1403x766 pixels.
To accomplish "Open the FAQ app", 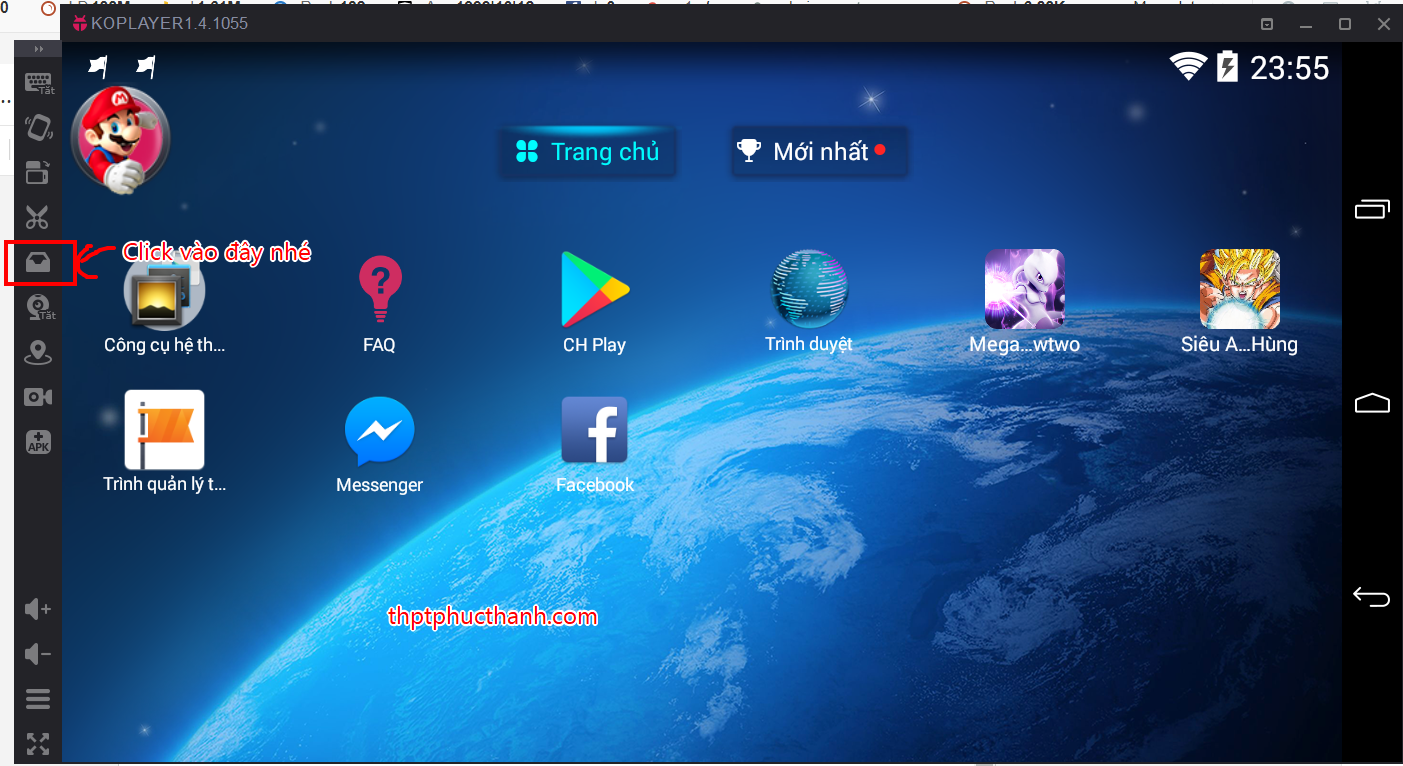I will 380,303.
